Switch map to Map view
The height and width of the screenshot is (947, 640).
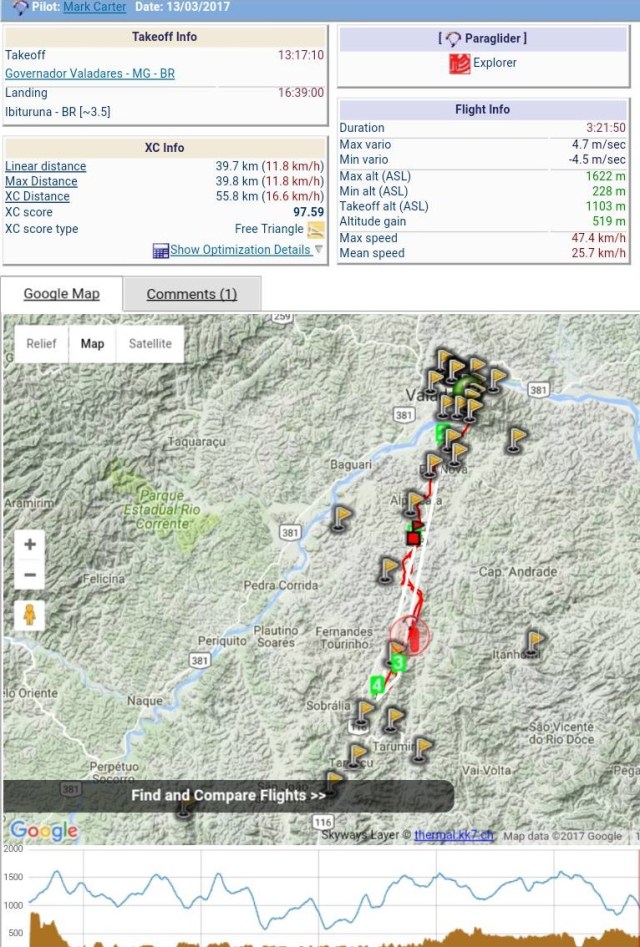[x=92, y=343]
